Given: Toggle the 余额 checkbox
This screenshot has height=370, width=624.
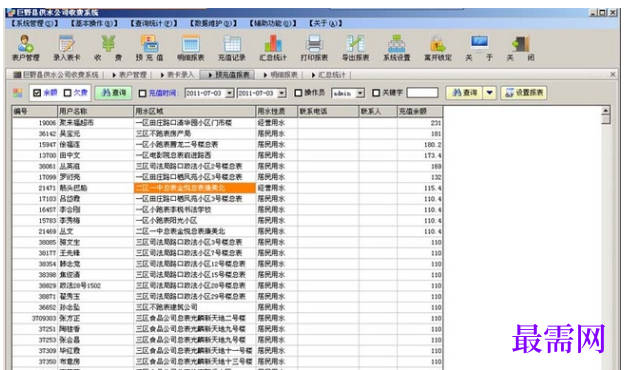Looking at the screenshot, I should click(x=37, y=93).
